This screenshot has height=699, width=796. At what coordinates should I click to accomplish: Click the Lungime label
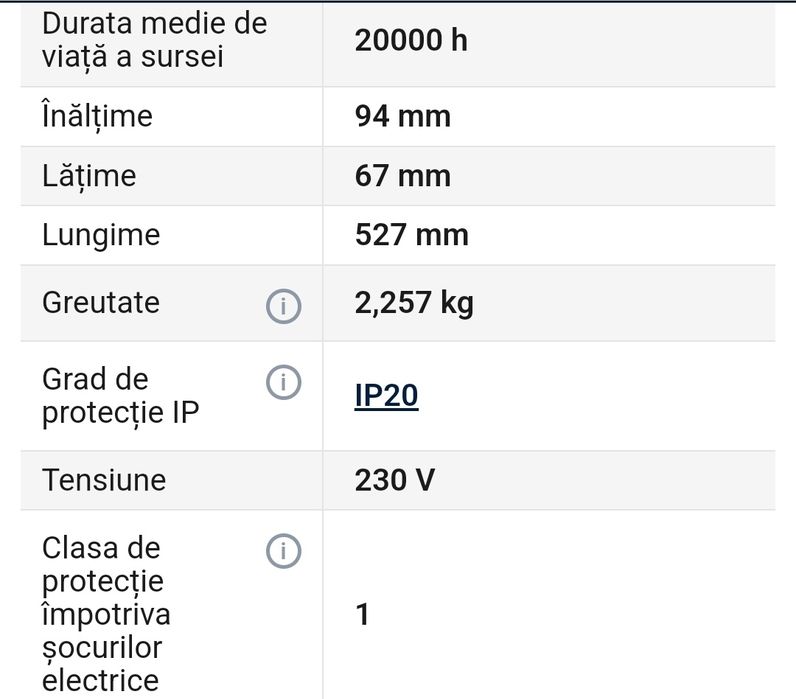coord(100,235)
